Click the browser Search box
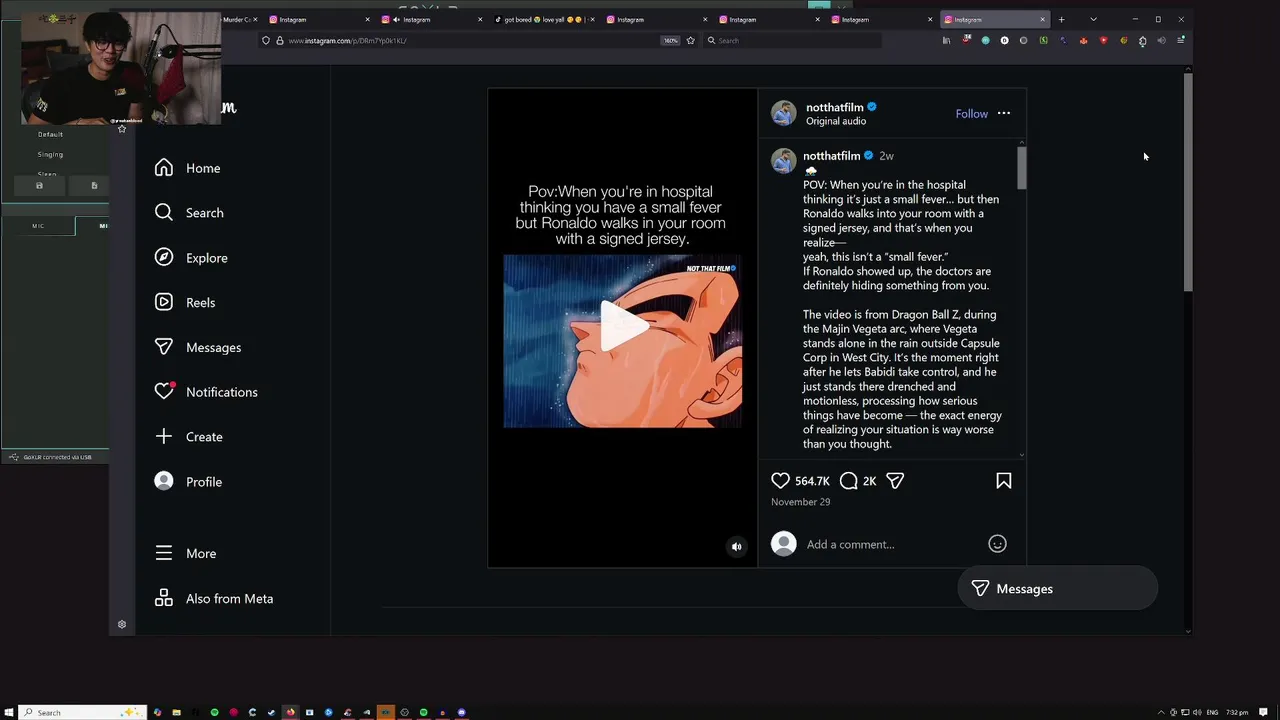The image size is (1280, 720). click(792, 41)
